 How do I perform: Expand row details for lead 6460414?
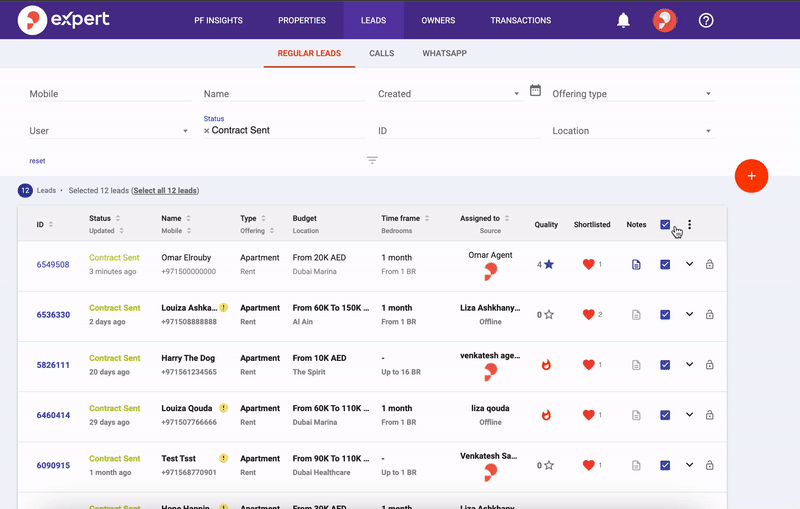pyautogui.click(x=689, y=415)
